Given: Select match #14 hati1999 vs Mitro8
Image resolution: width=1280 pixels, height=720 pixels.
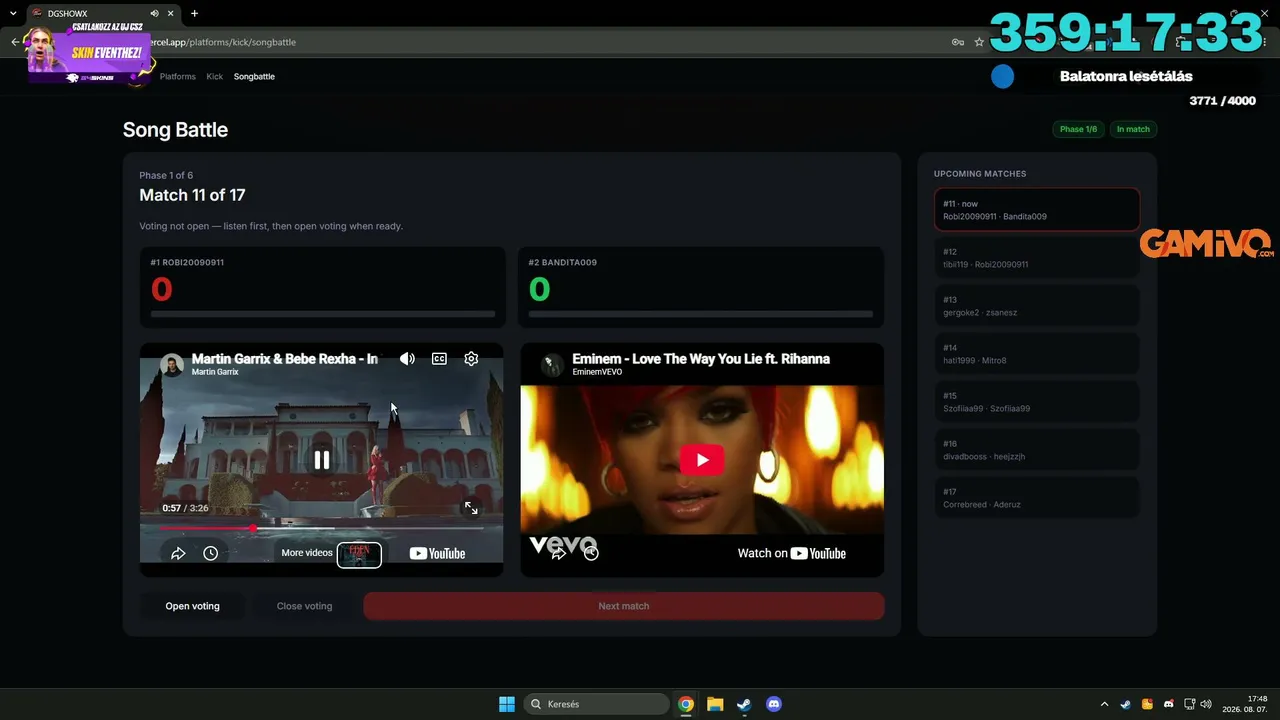Looking at the screenshot, I should click(x=1036, y=354).
